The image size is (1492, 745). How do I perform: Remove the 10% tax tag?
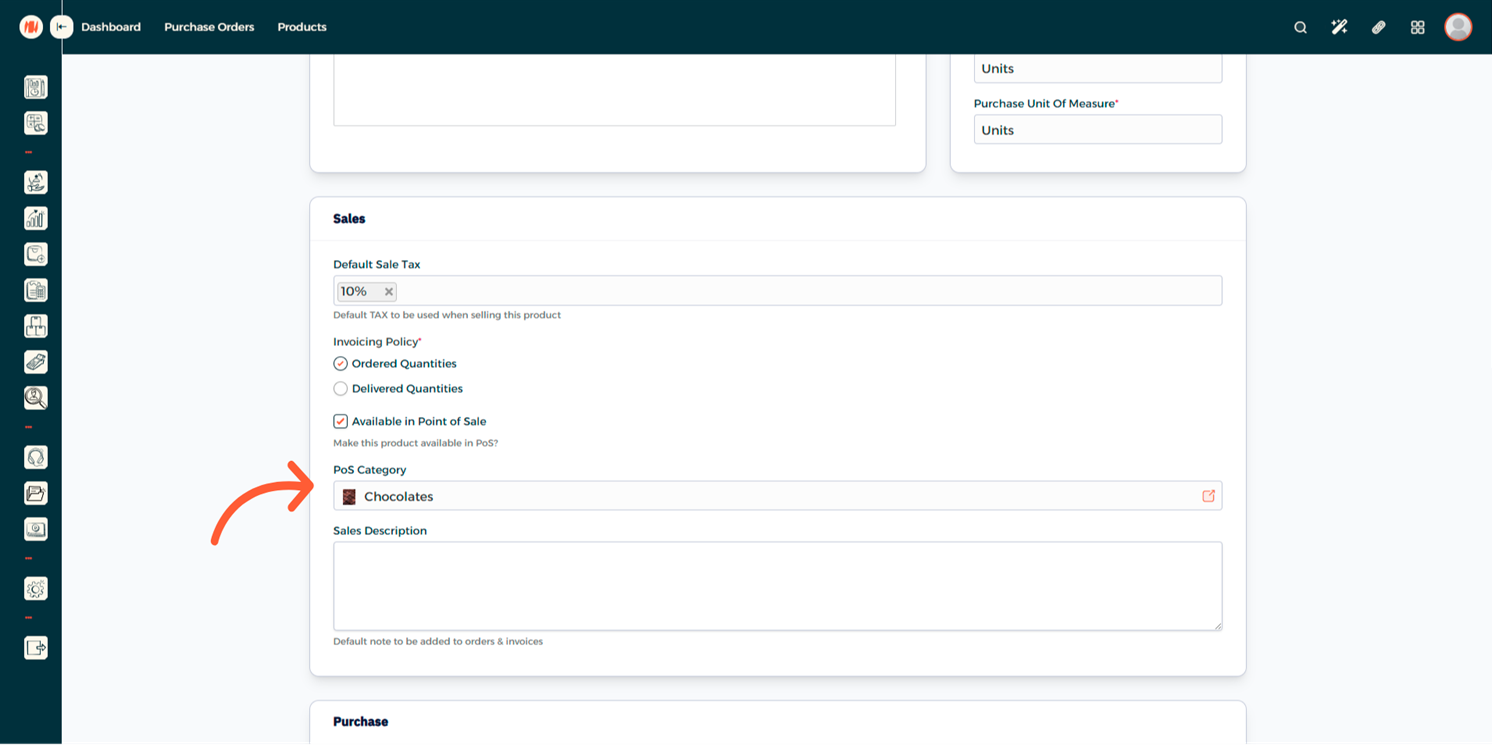(x=389, y=292)
